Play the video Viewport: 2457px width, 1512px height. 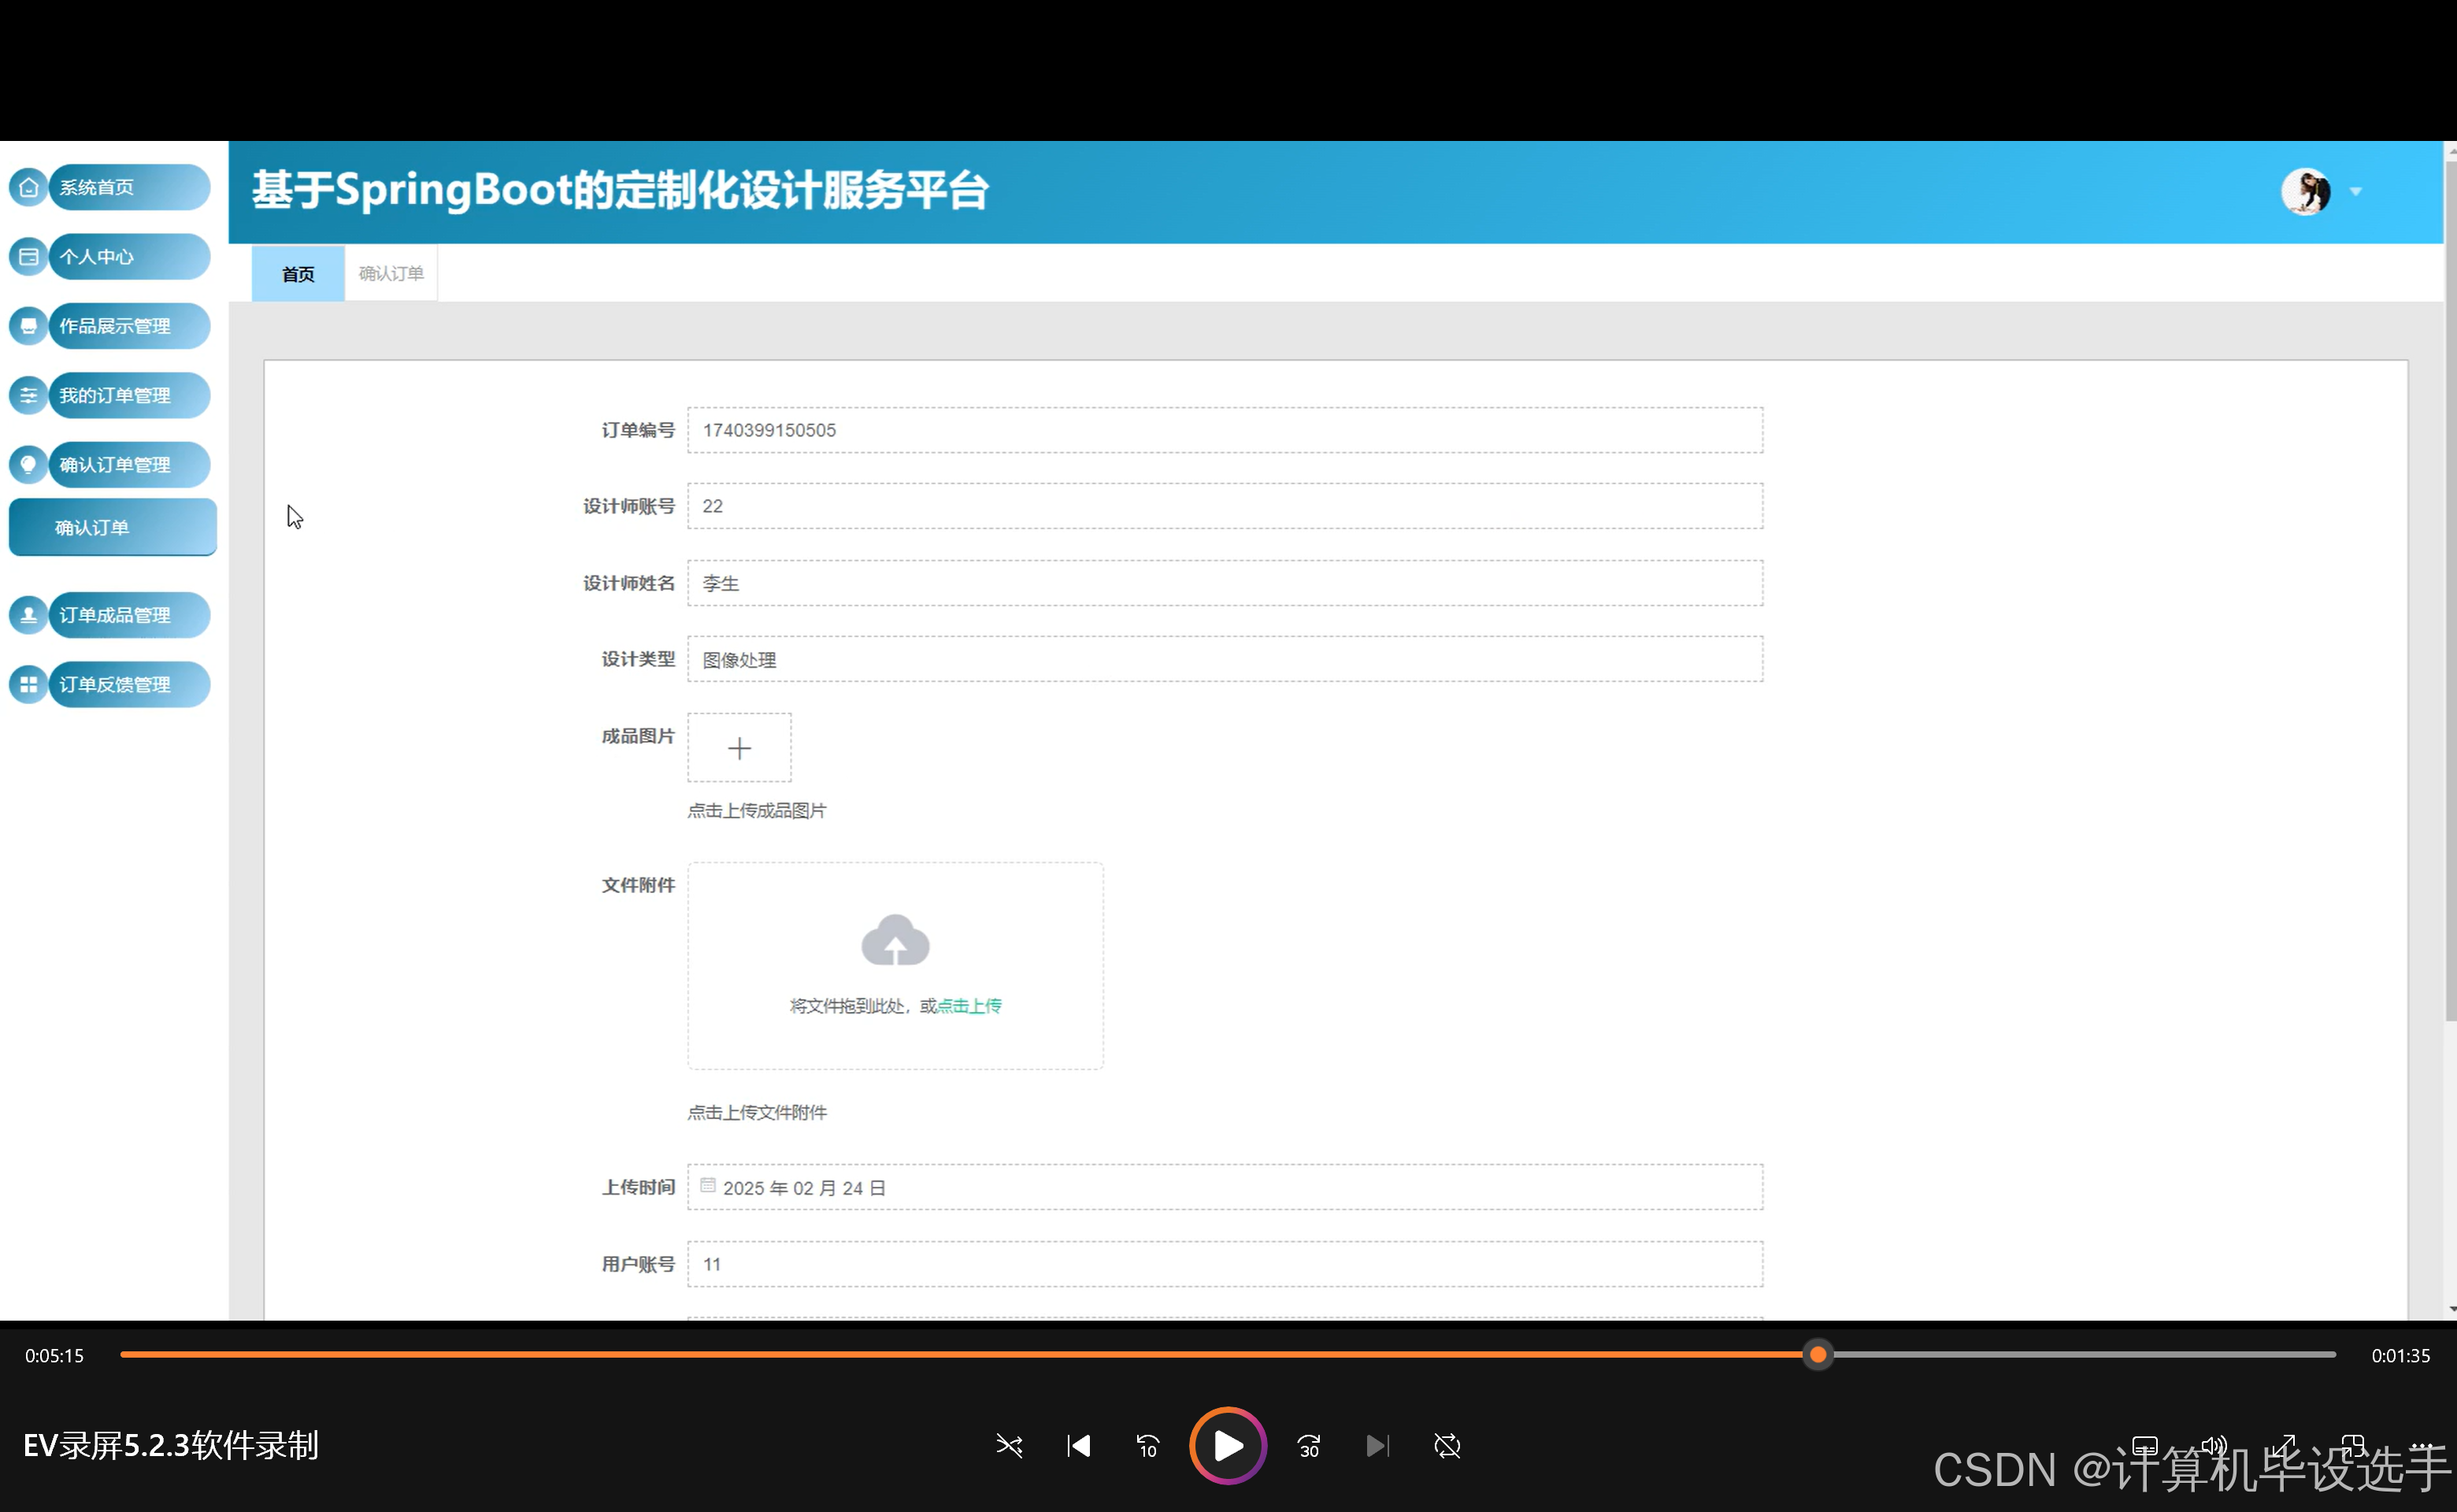coord(1228,1445)
